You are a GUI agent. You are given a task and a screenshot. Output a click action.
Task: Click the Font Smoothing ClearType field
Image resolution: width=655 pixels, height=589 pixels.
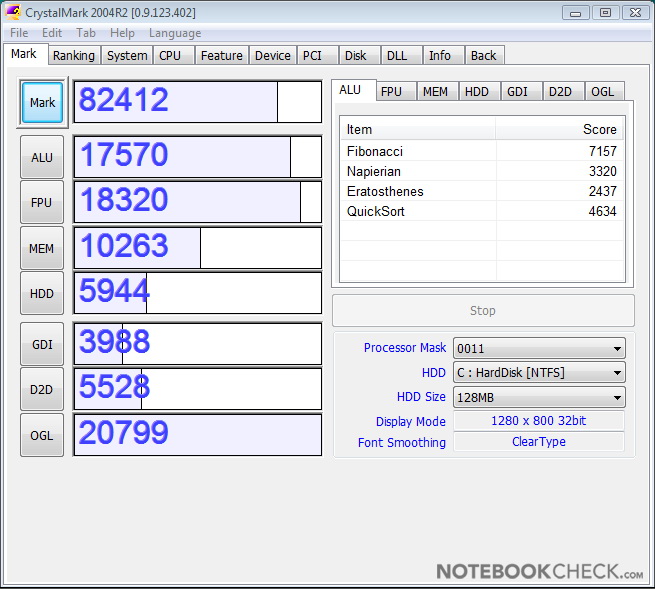point(539,442)
